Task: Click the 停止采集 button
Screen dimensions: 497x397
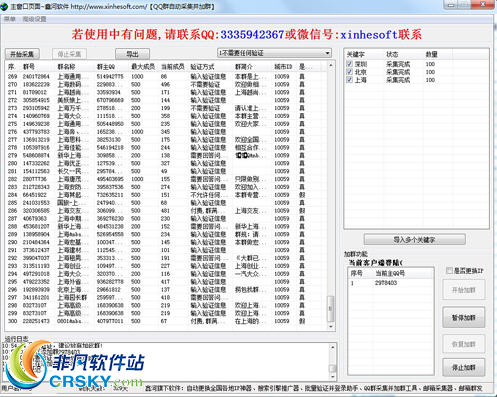Action: point(69,54)
